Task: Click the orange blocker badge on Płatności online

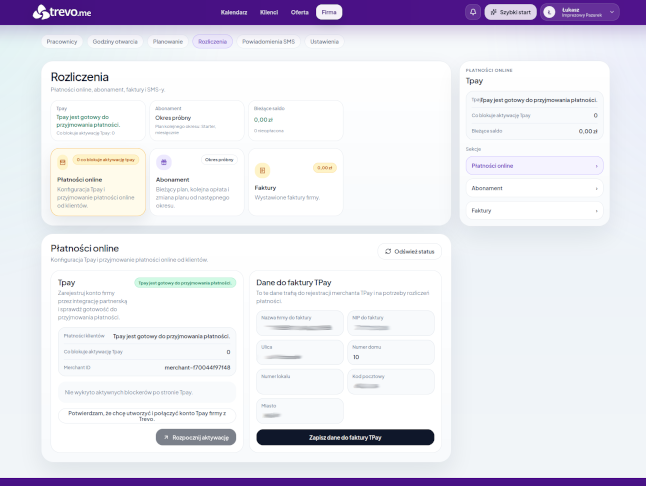Action: coord(106,160)
